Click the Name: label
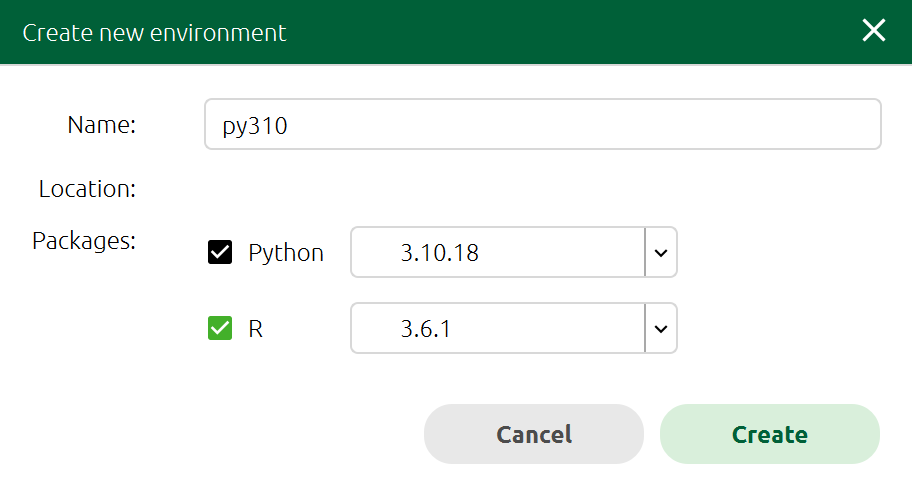The height and width of the screenshot is (492, 912). tap(101, 124)
